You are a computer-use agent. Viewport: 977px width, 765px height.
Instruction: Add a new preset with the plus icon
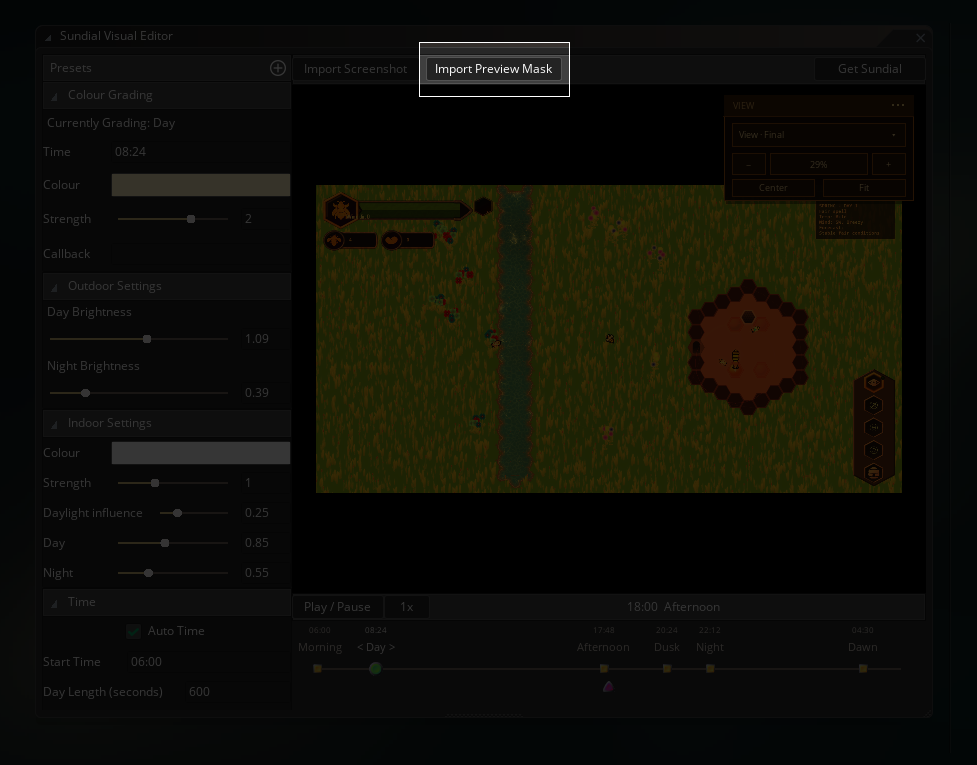(x=278, y=68)
